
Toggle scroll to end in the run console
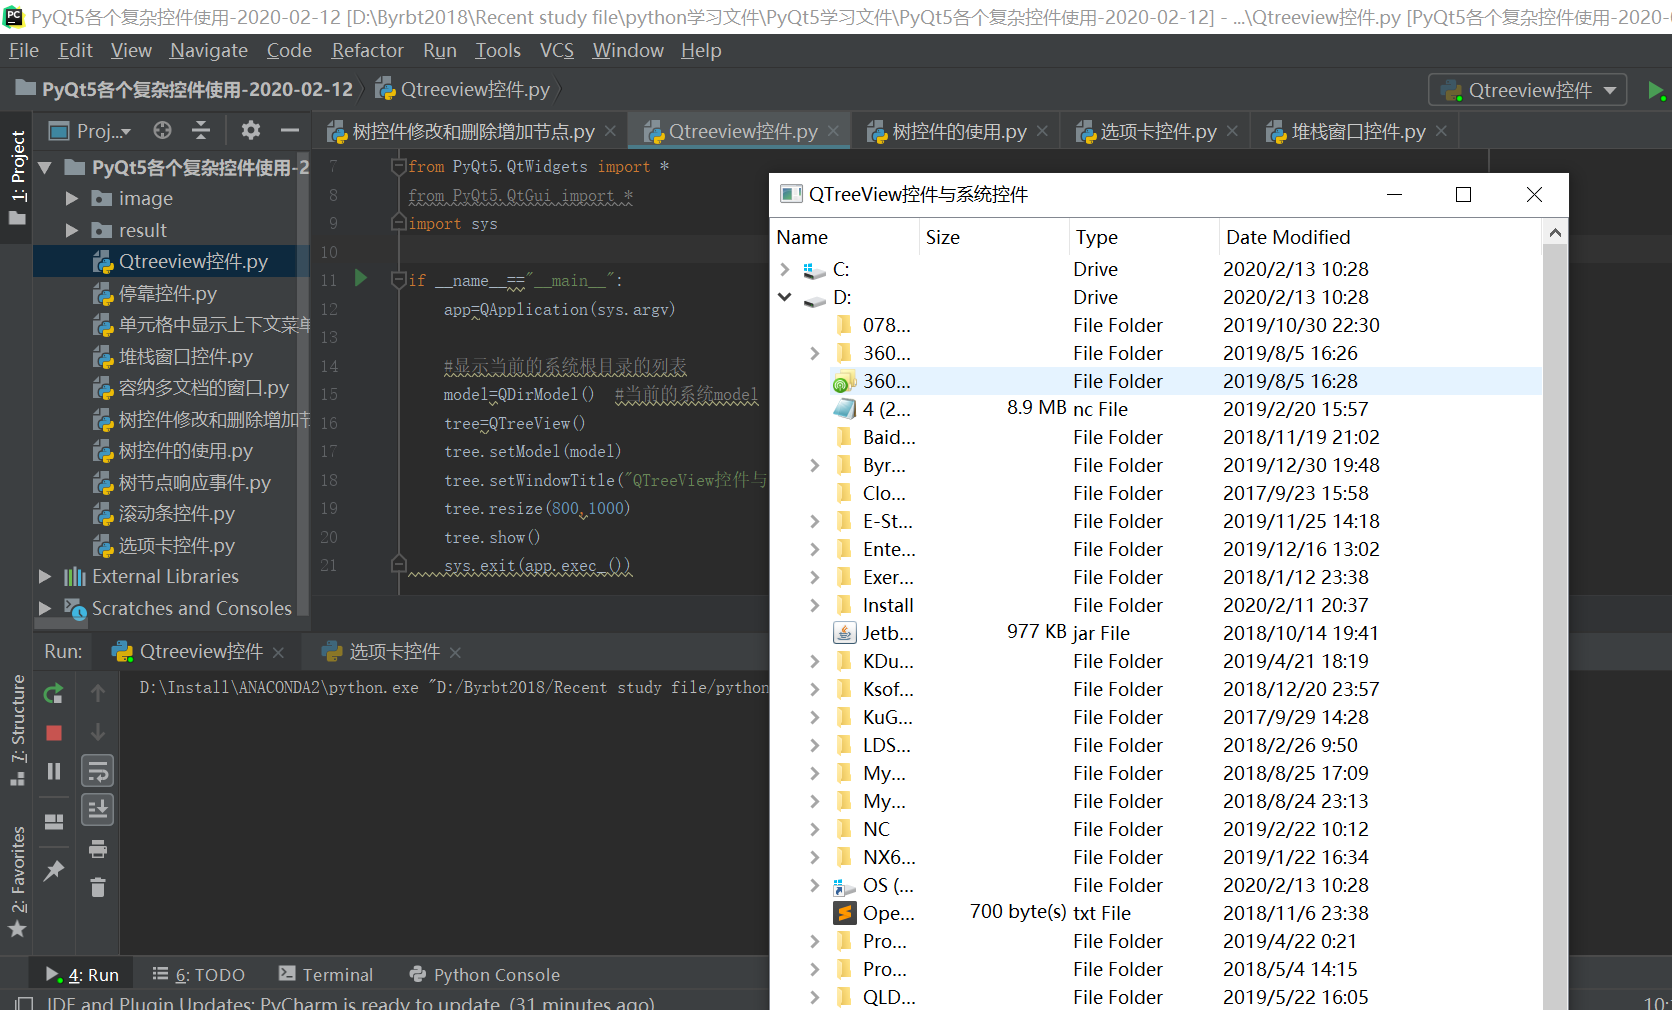coord(98,809)
